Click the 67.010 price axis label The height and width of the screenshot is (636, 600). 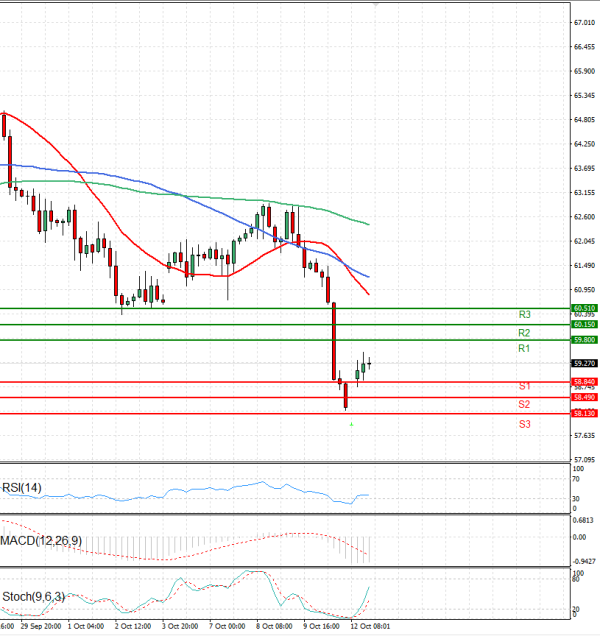[584, 22]
